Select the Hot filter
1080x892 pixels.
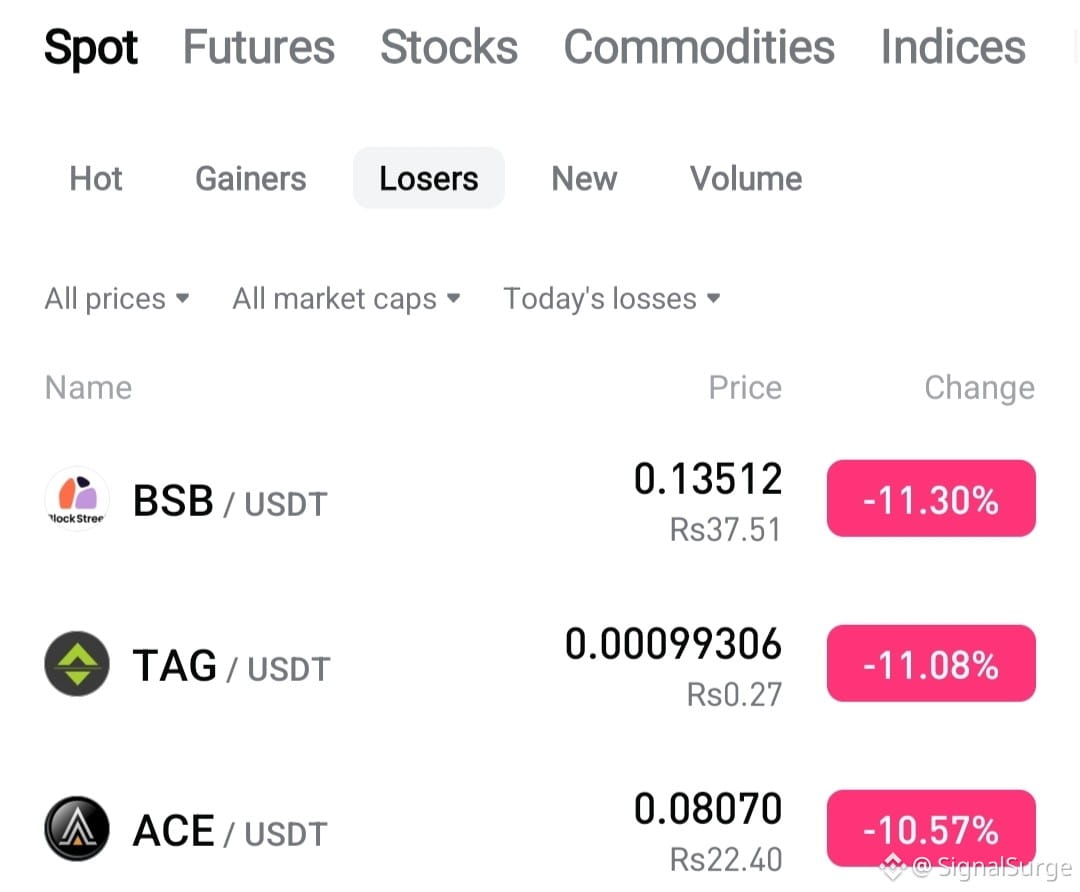click(x=96, y=178)
